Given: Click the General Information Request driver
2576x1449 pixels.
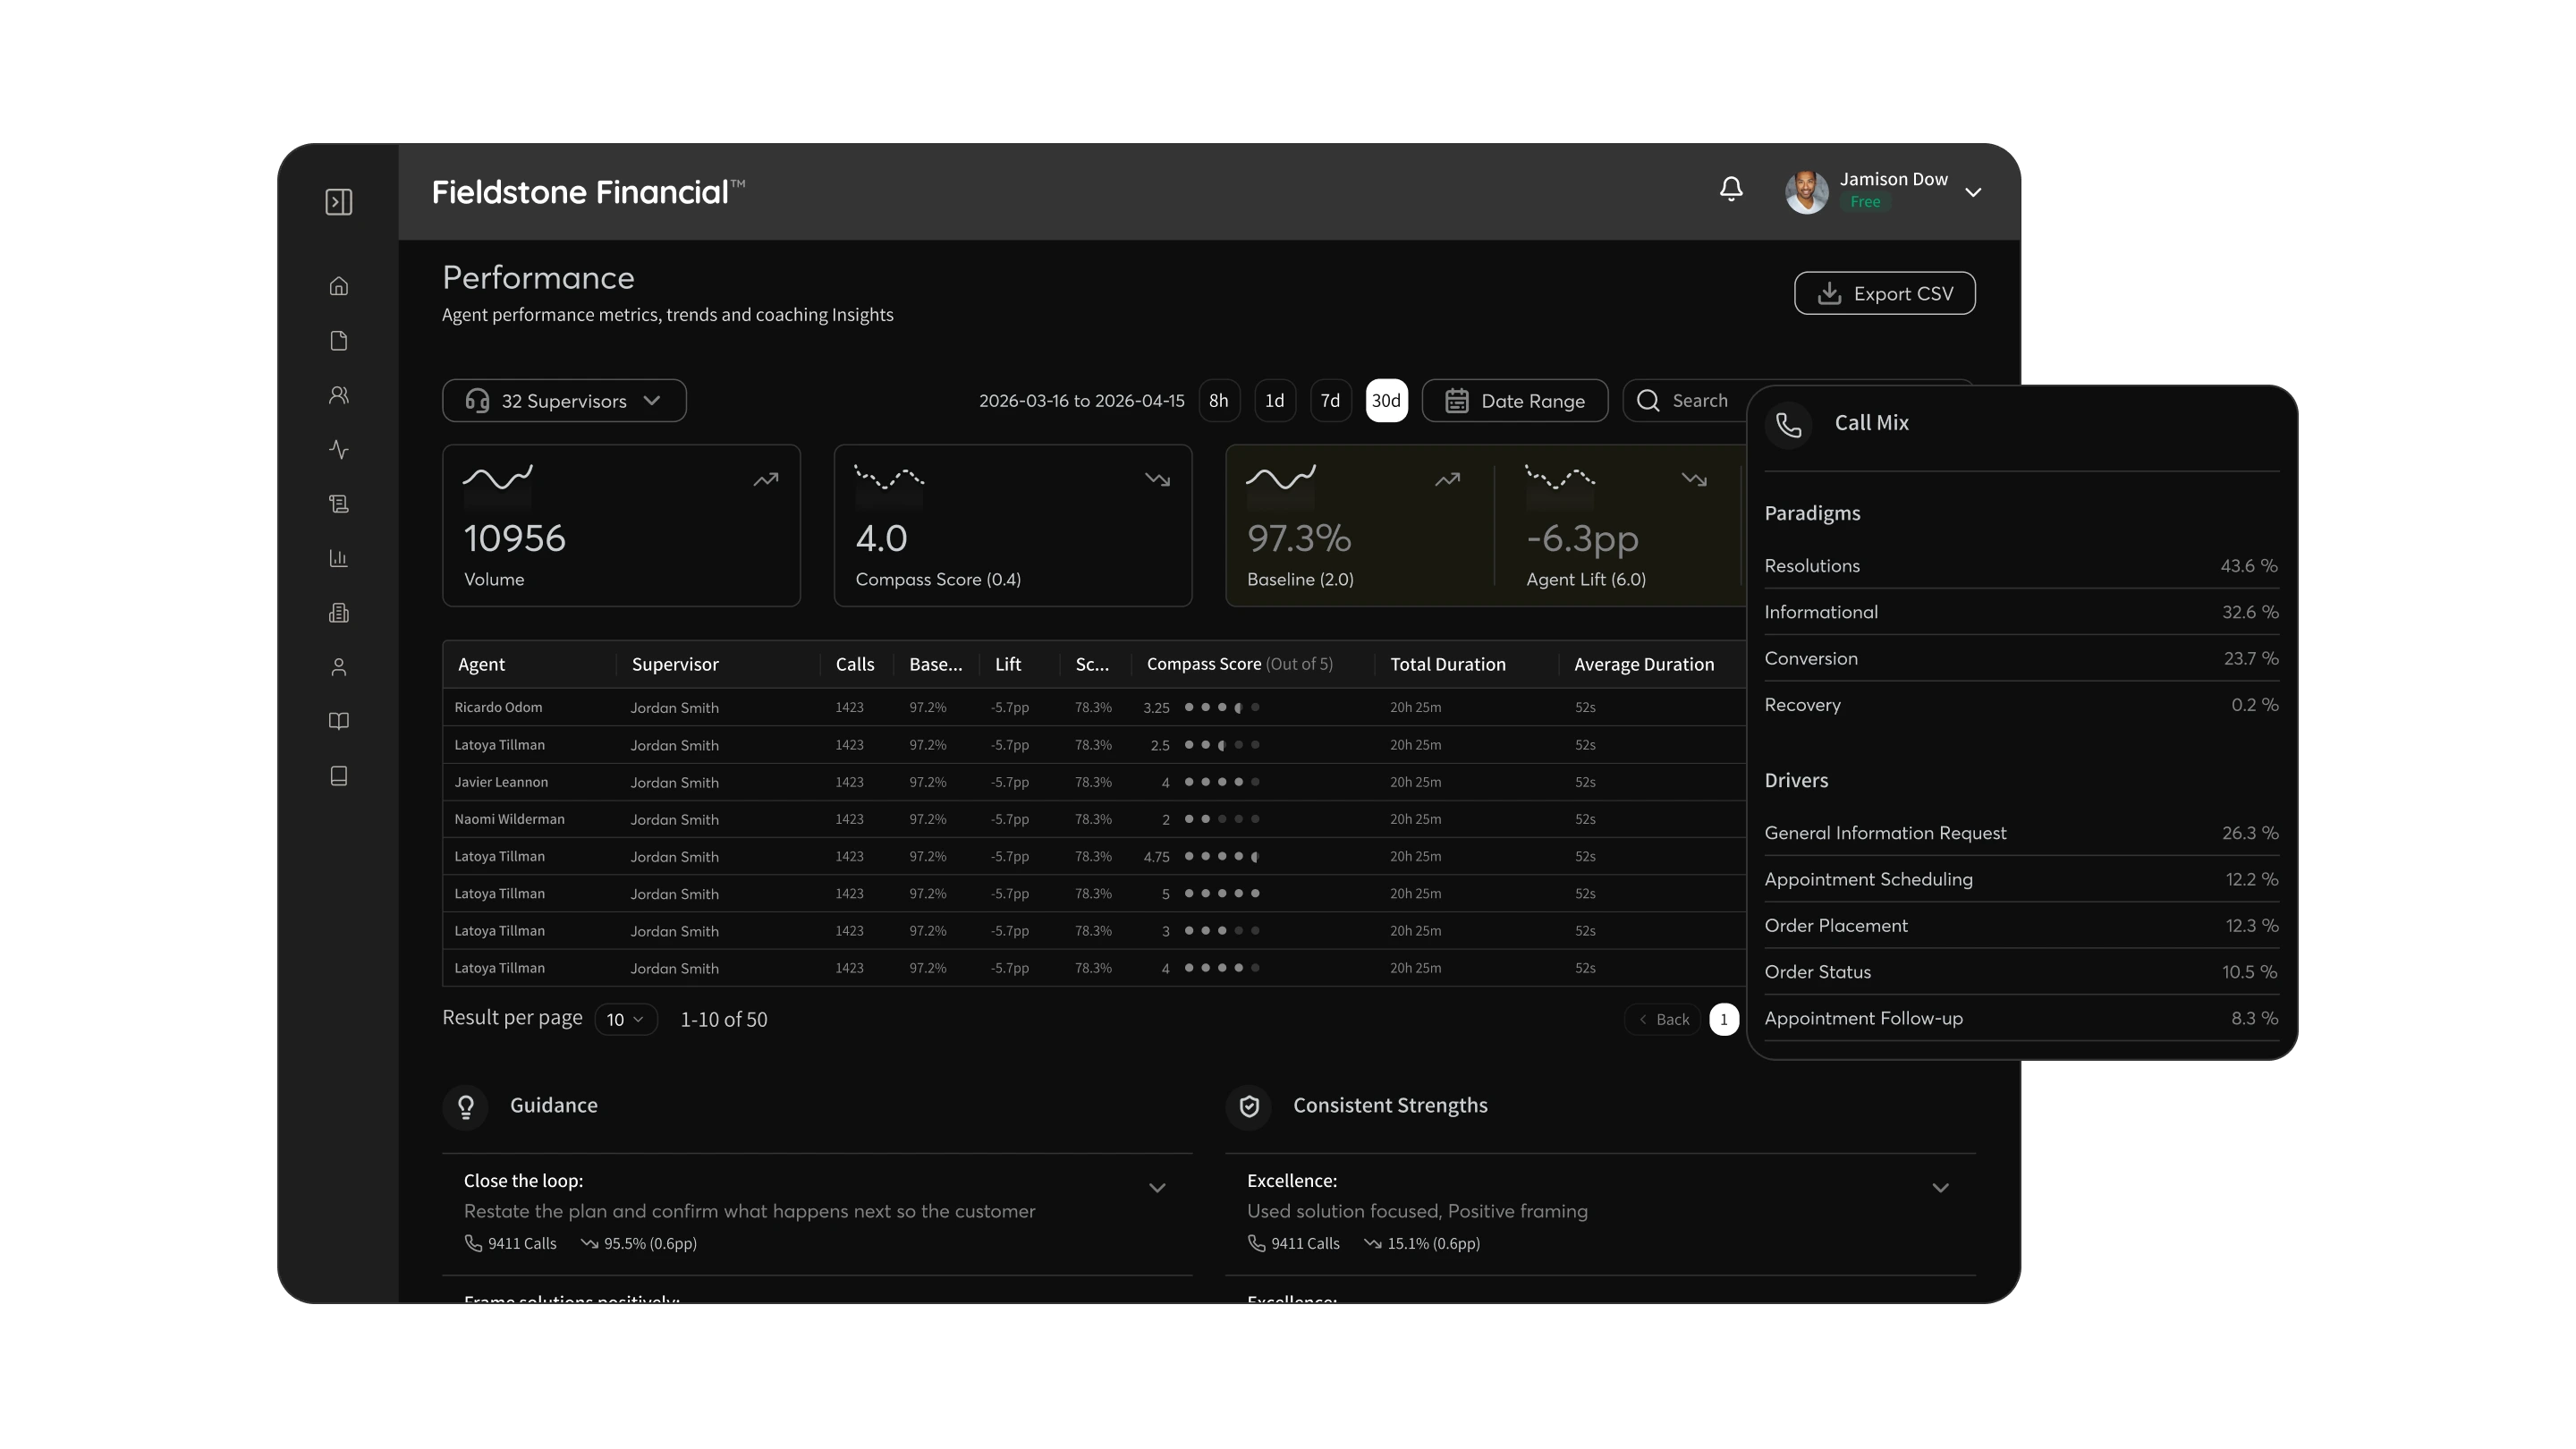Looking at the screenshot, I should tap(2021, 833).
